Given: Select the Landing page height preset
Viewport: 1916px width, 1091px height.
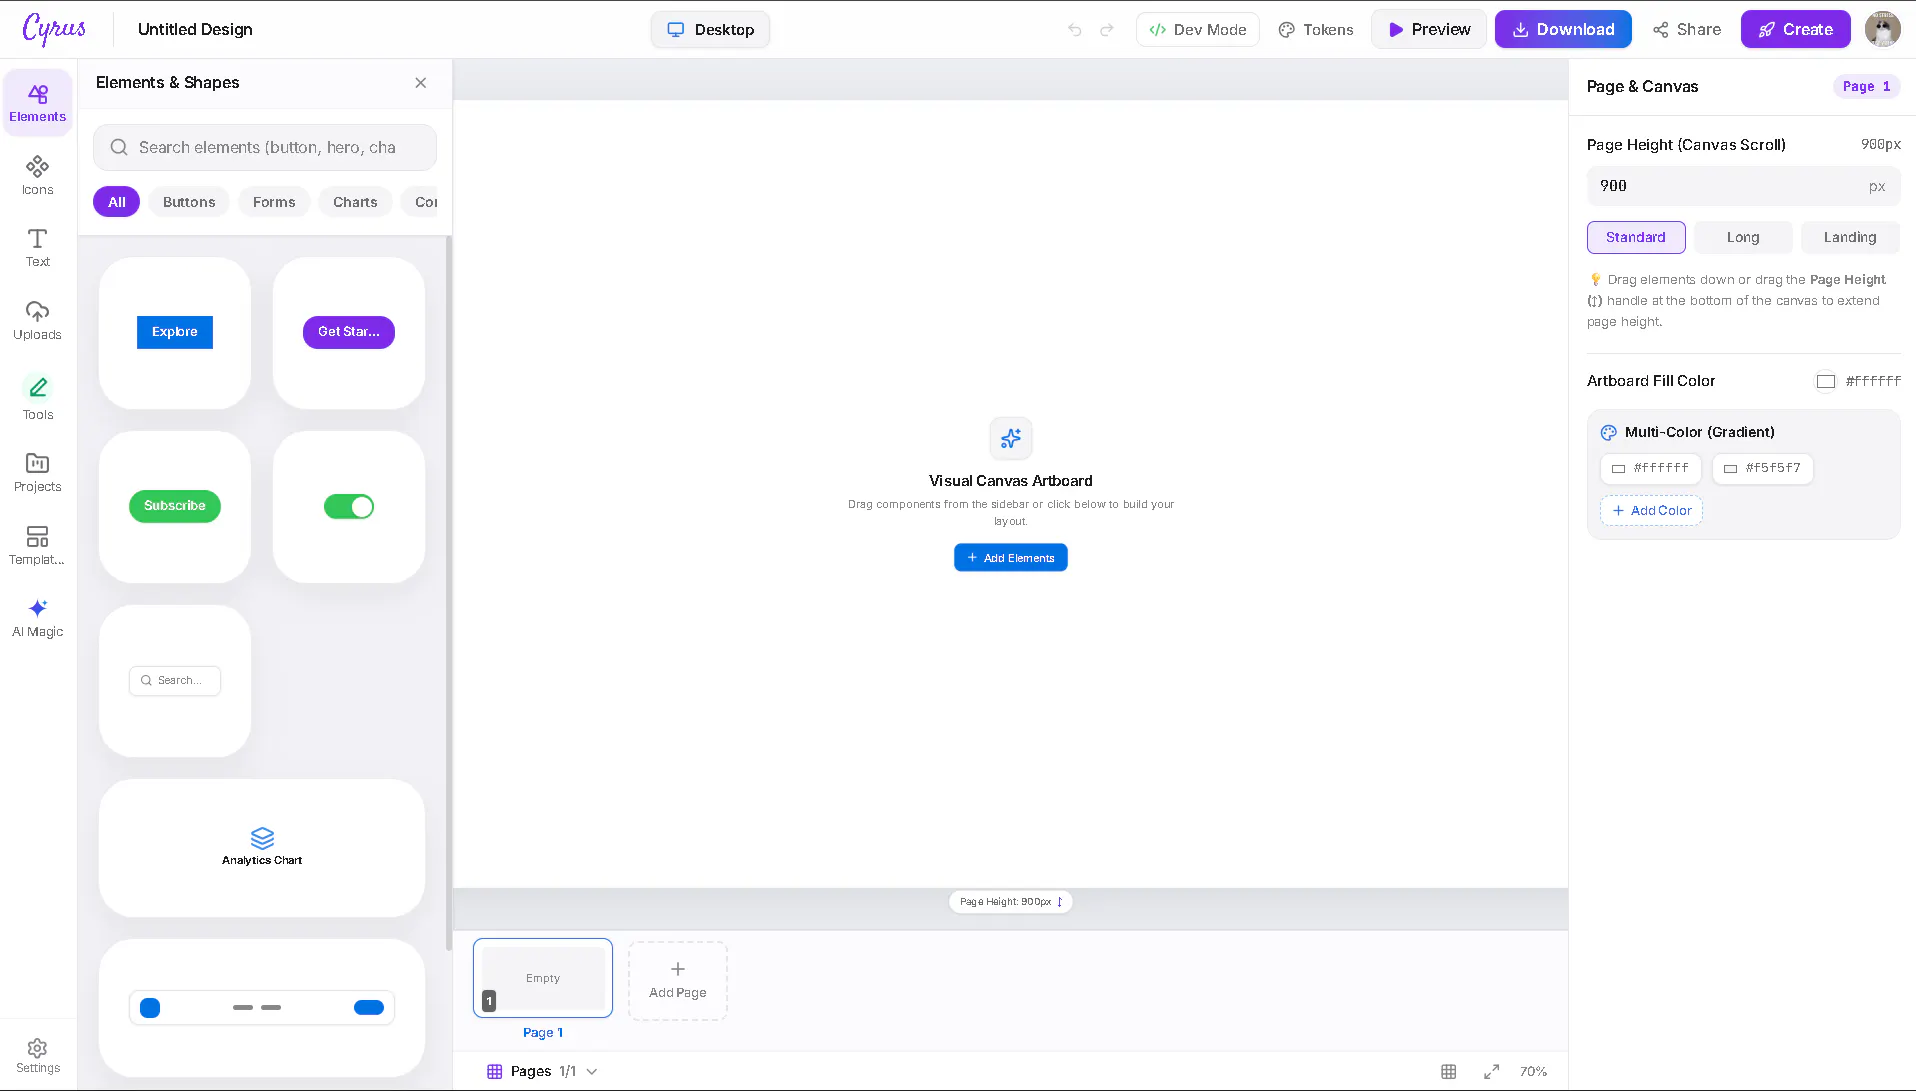Looking at the screenshot, I should coord(1850,238).
